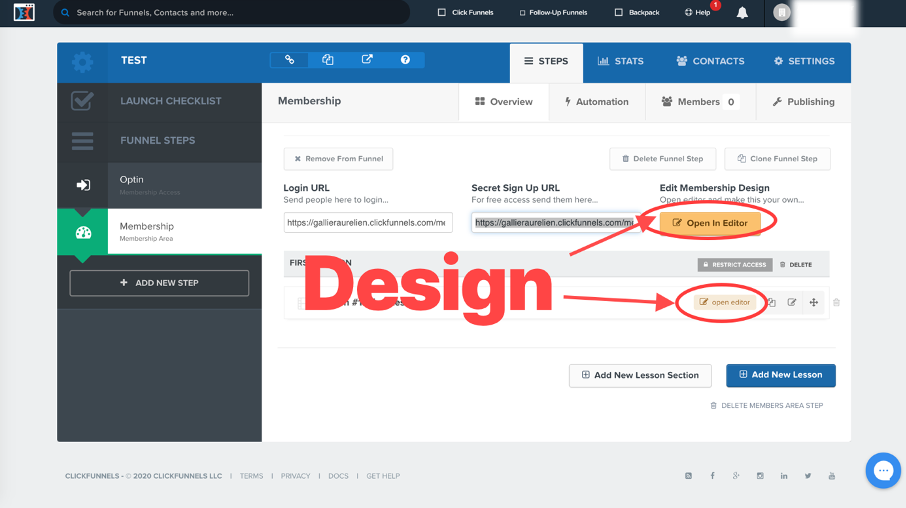Click the question mark help icon
This screenshot has height=508, width=906.
point(405,60)
